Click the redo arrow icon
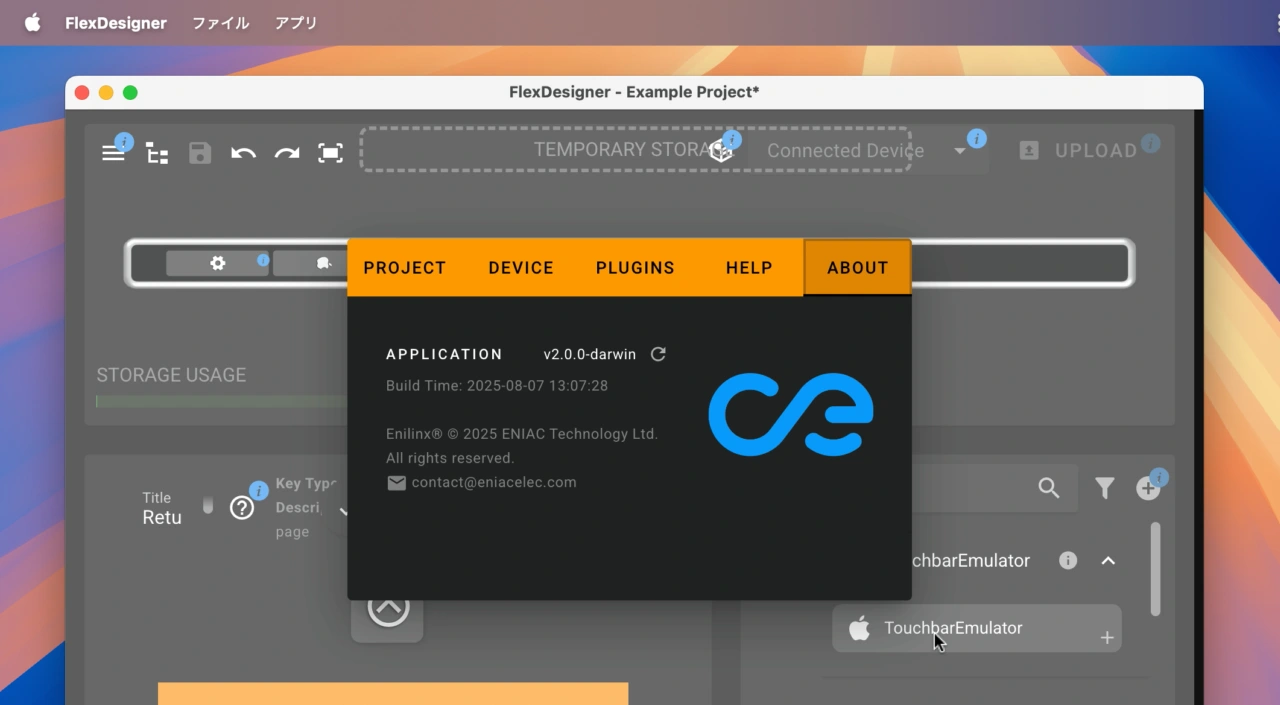 [x=287, y=152]
